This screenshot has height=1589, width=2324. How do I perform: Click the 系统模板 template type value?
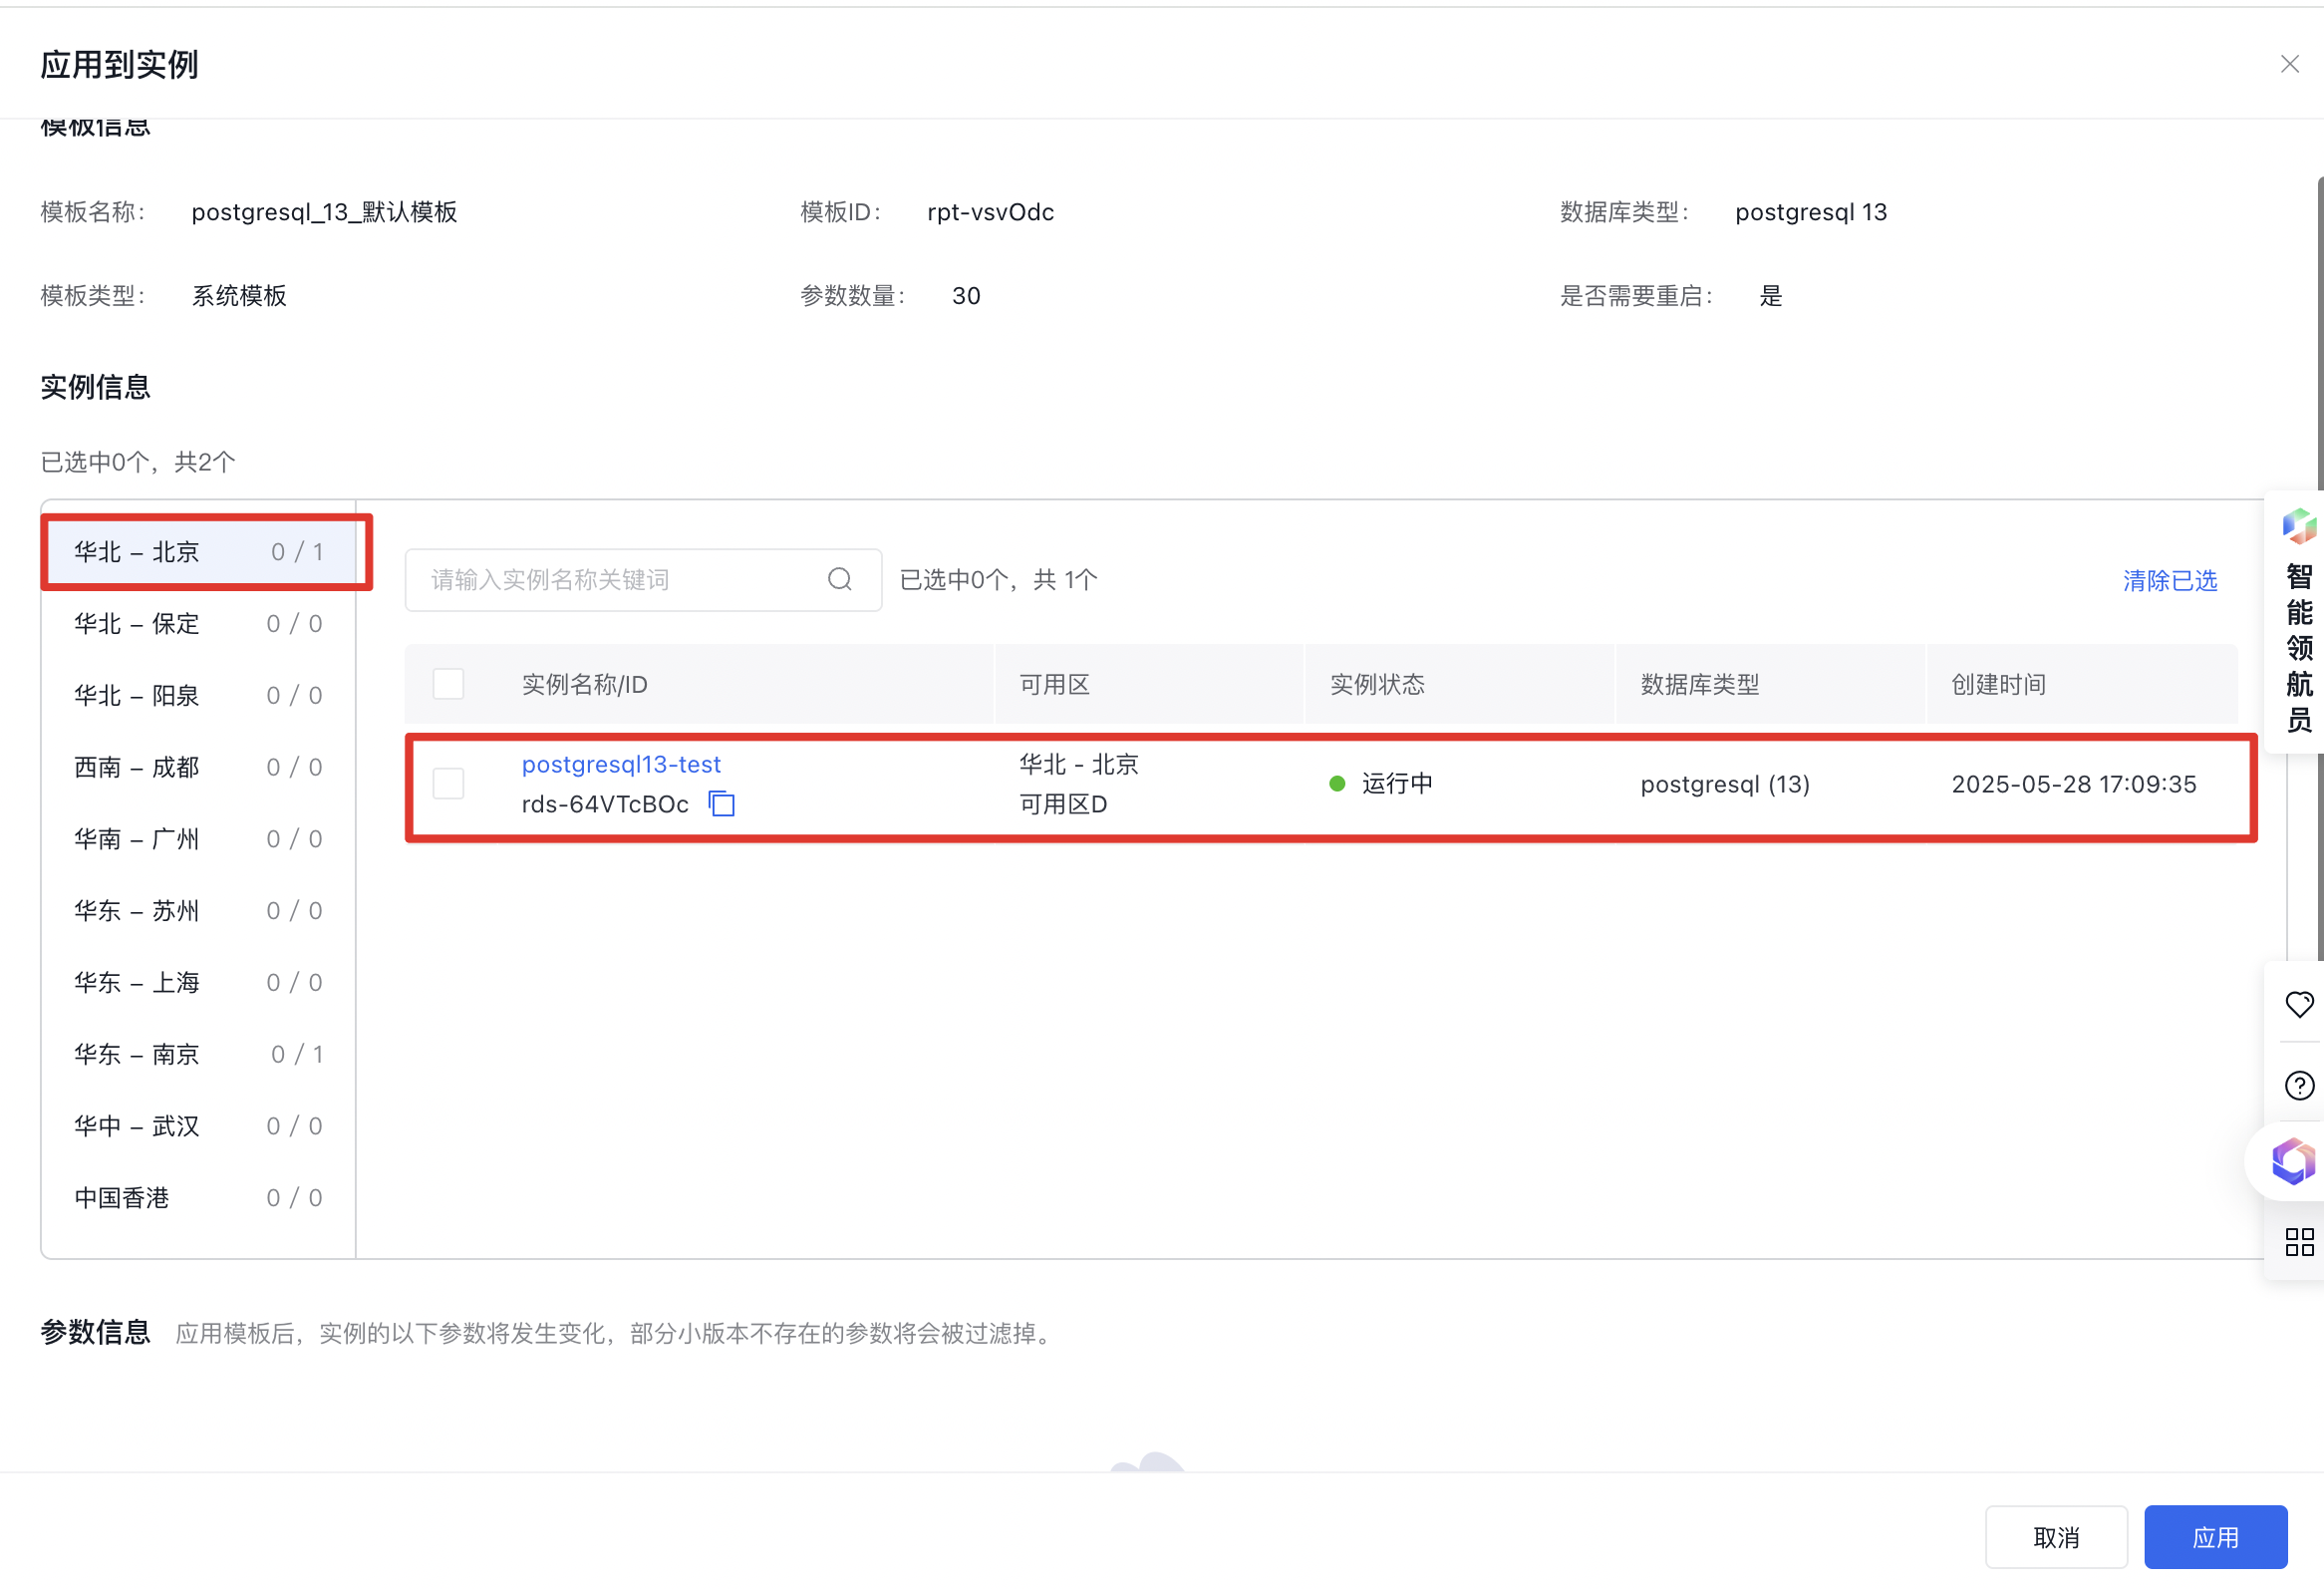pos(239,296)
